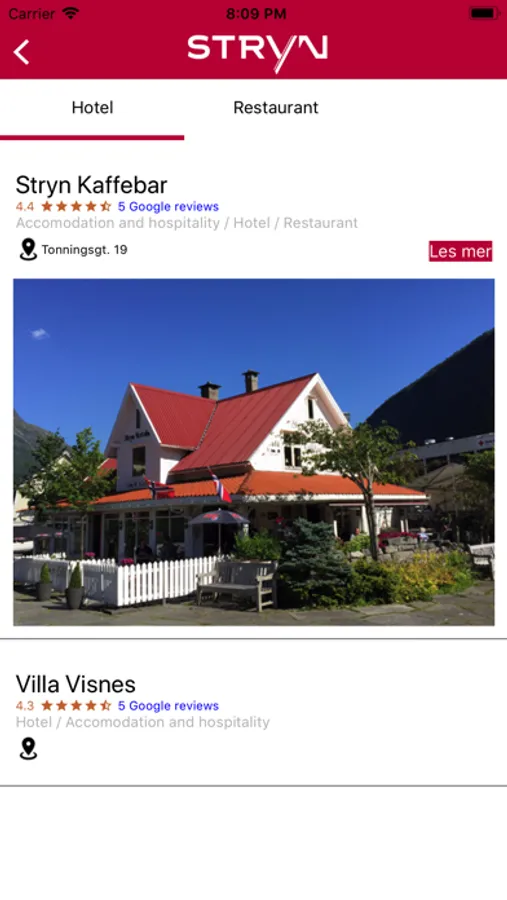Image resolution: width=507 pixels, height=900 pixels.
Task: Click Stryn Kaffebar category description line
Action: tap(187, 223)
